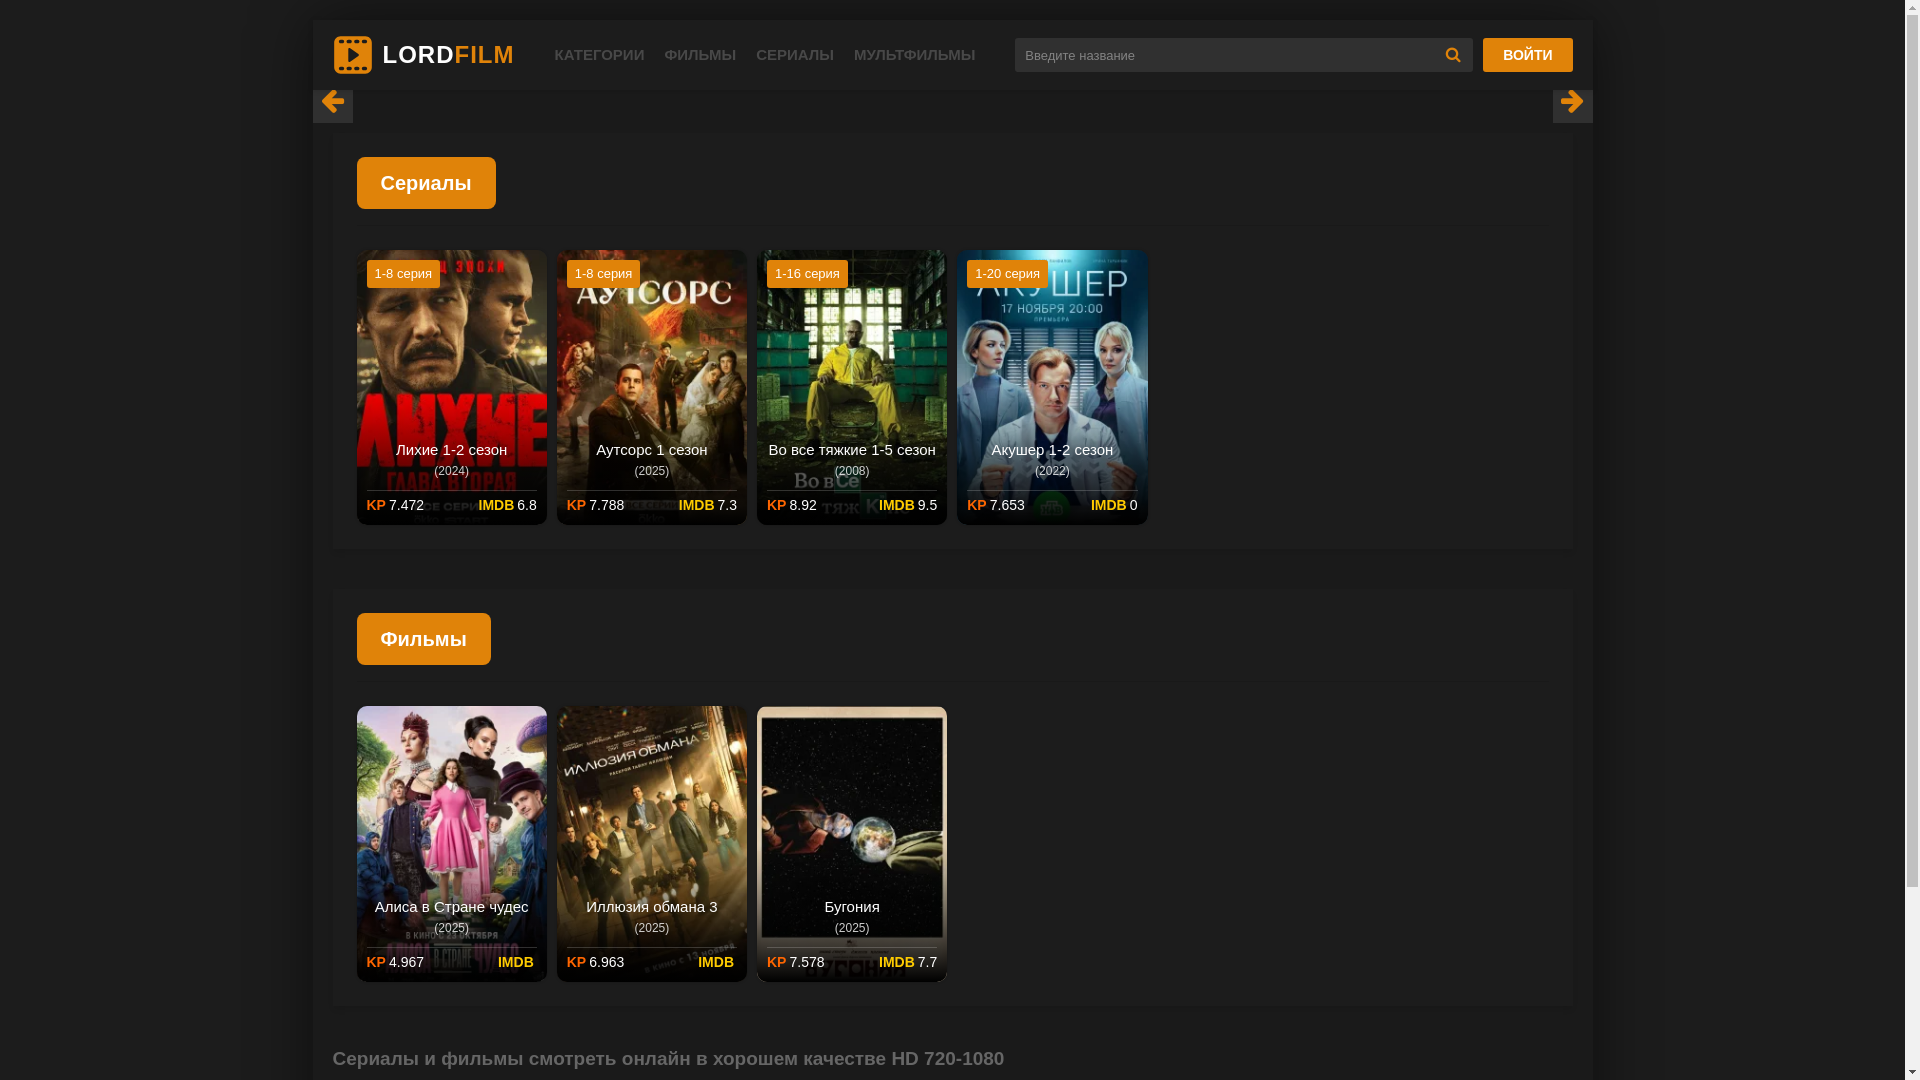
Task: Click the LORDFILM logo text
Action: 448,55
